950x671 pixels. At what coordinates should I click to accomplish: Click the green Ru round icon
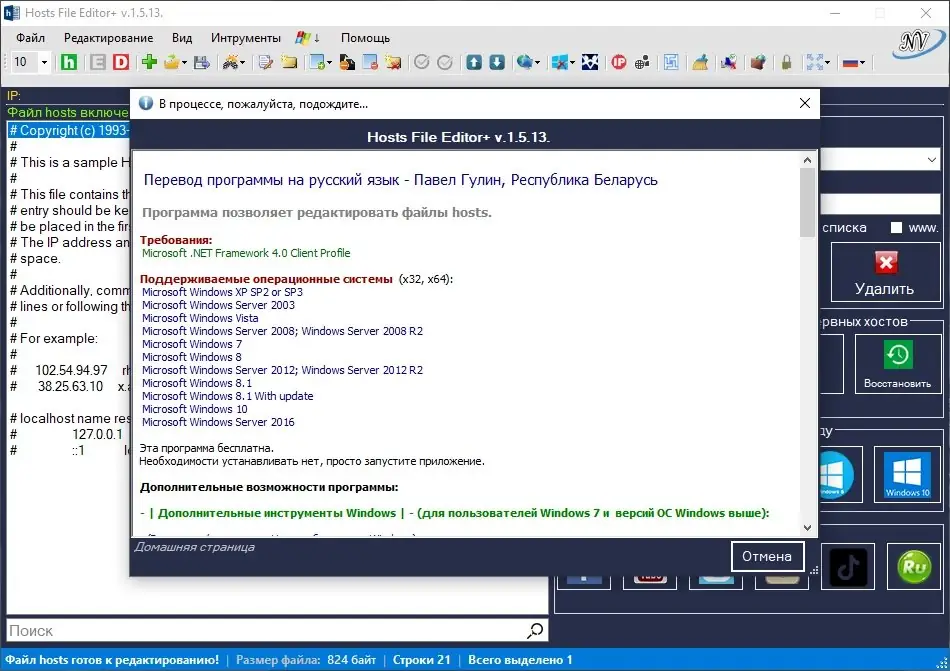[x=914, y=567]
